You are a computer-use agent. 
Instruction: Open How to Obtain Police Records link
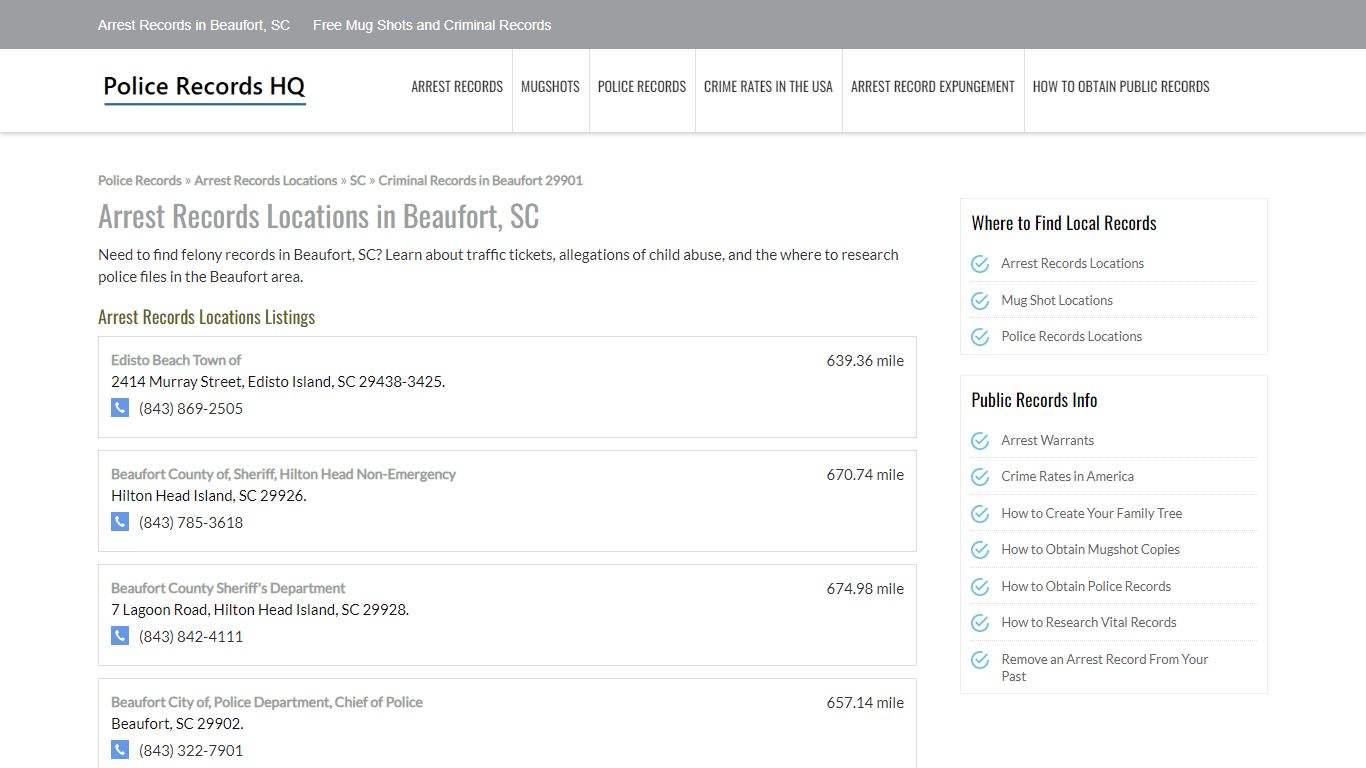(1086, 587)
